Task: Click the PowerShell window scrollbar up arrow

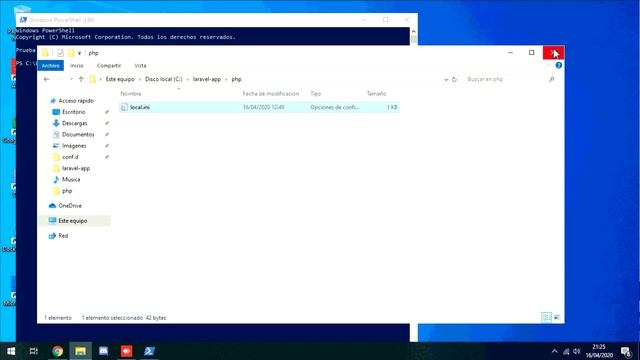Action: pos(413,31)
